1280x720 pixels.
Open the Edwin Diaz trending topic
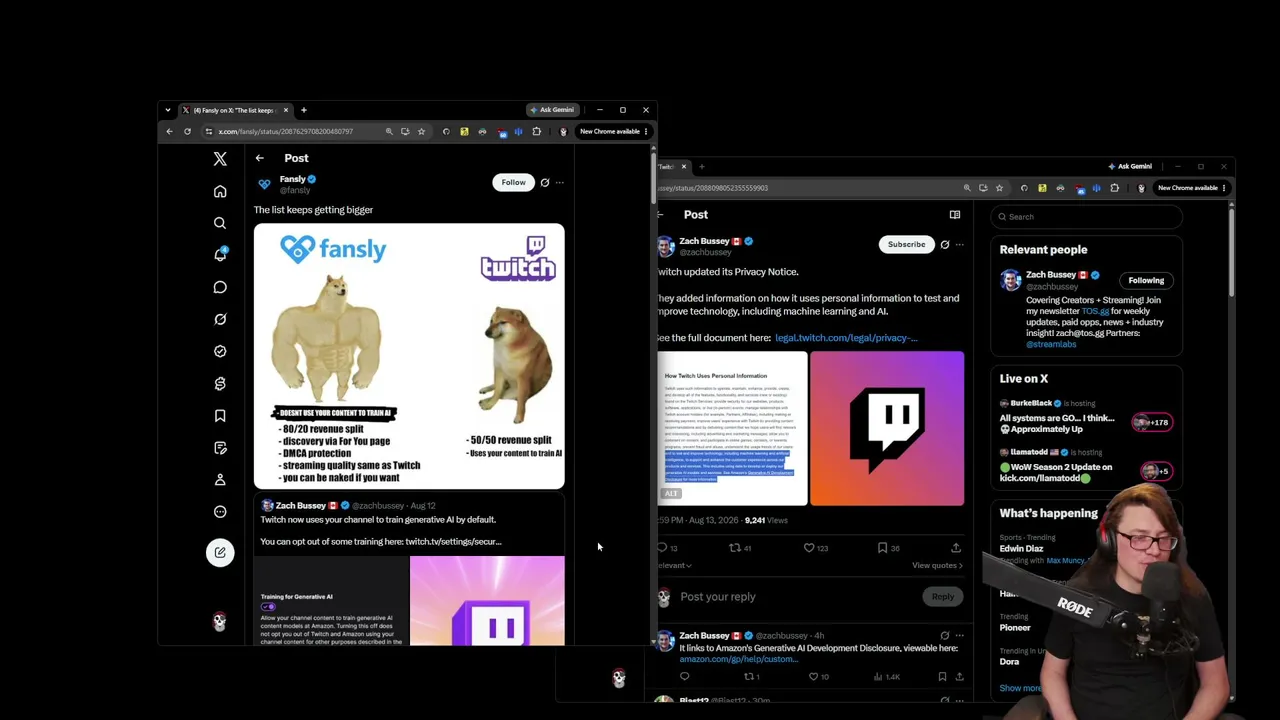pos(1021,548)
